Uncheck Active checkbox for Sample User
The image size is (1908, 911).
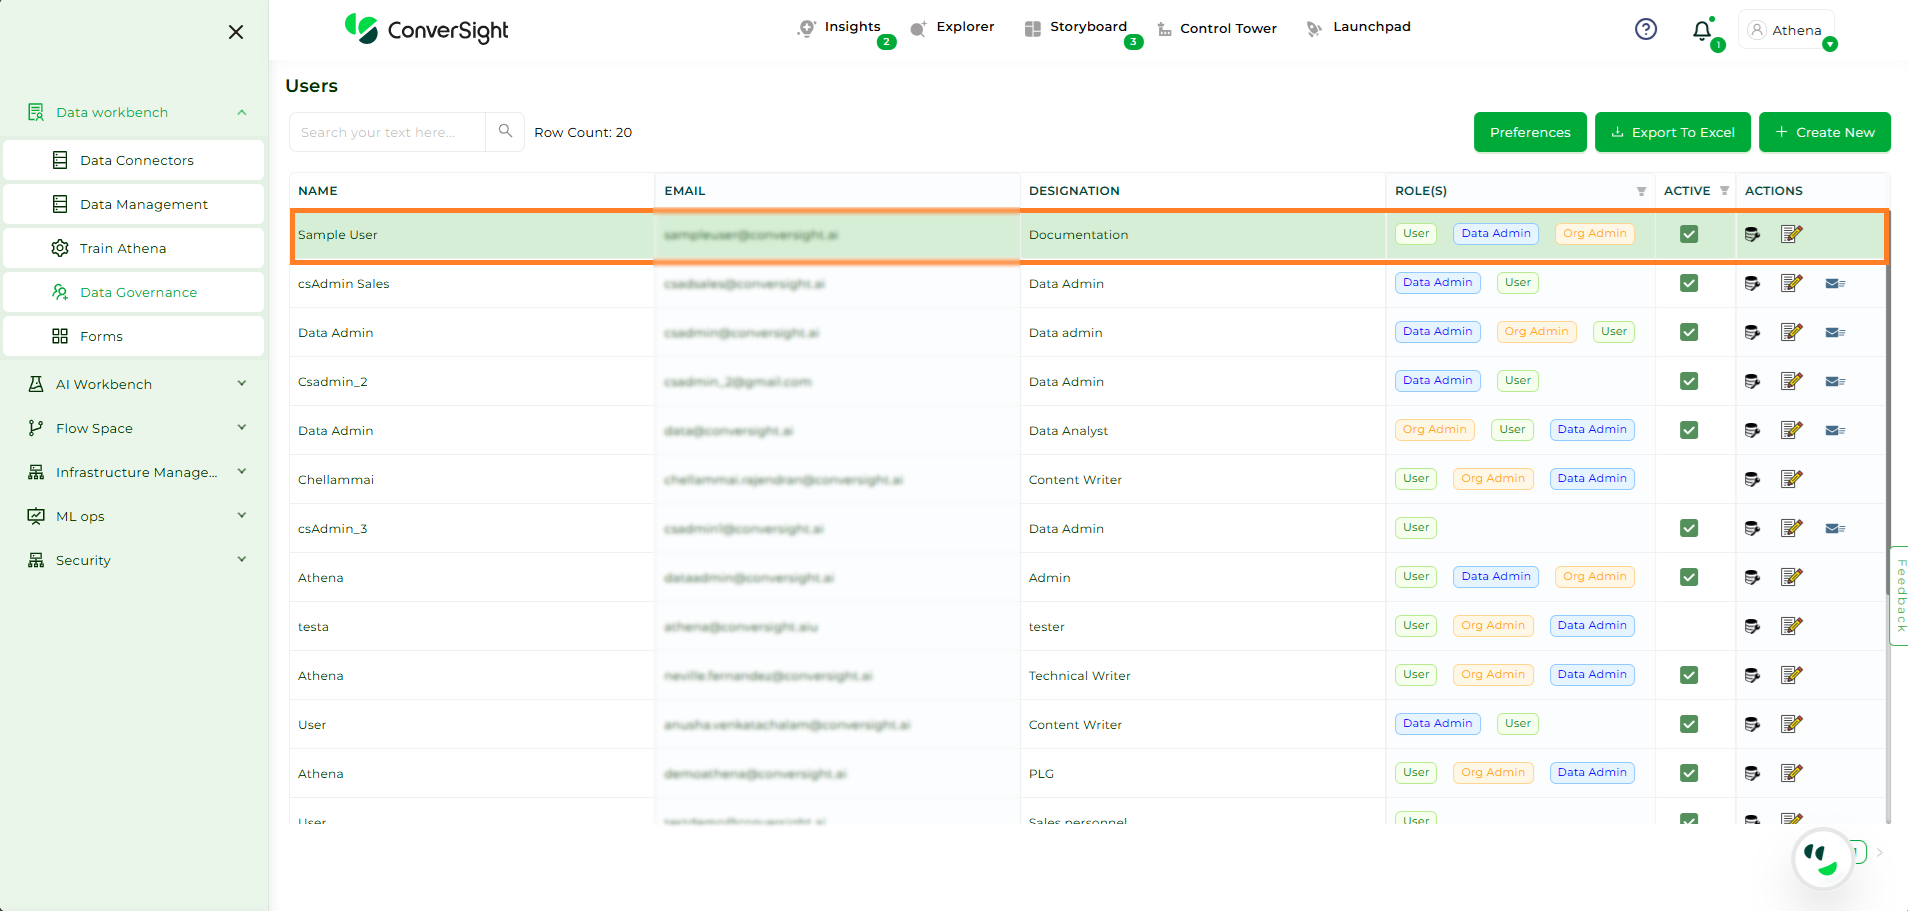point(1689,234)
